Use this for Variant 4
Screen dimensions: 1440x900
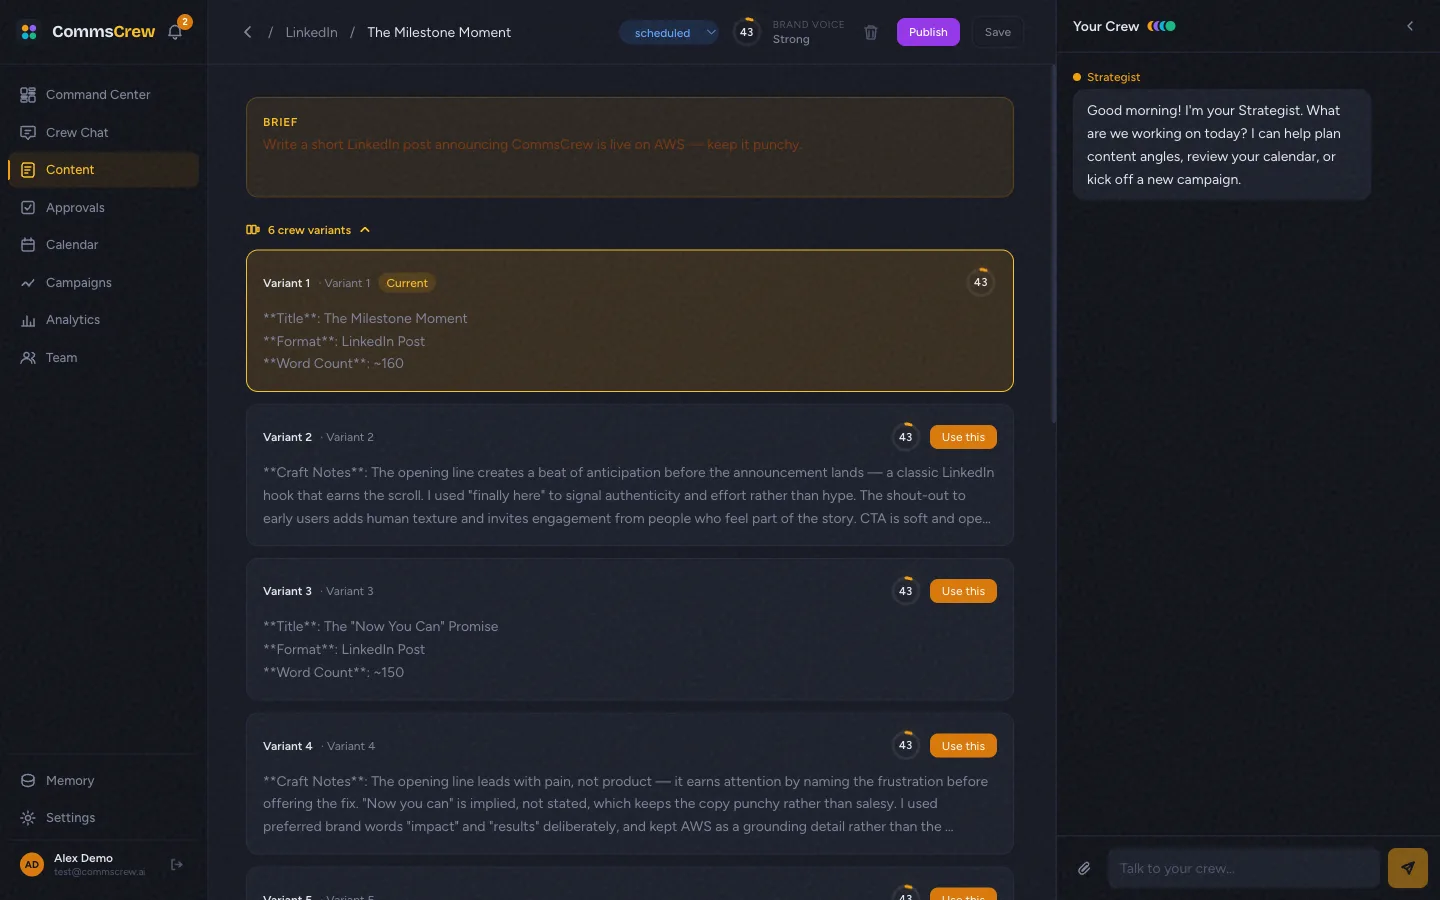coord(963,746)
